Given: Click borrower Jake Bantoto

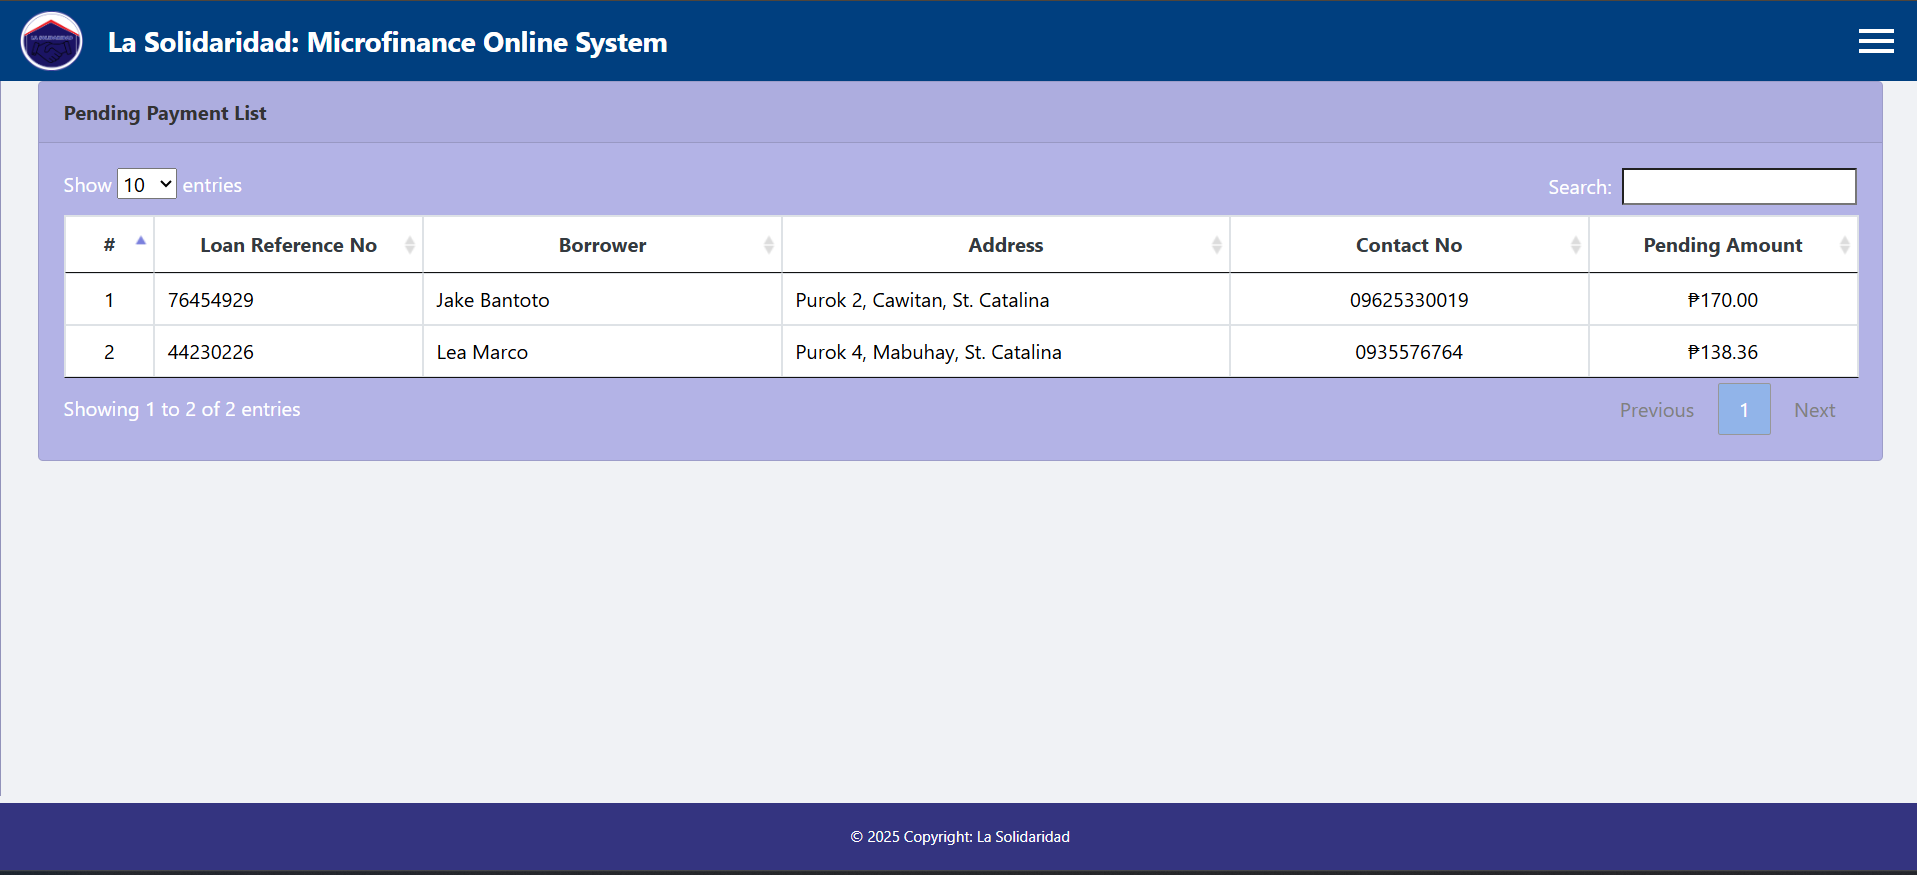Looking at the screenshot, I should click(493, 300).
